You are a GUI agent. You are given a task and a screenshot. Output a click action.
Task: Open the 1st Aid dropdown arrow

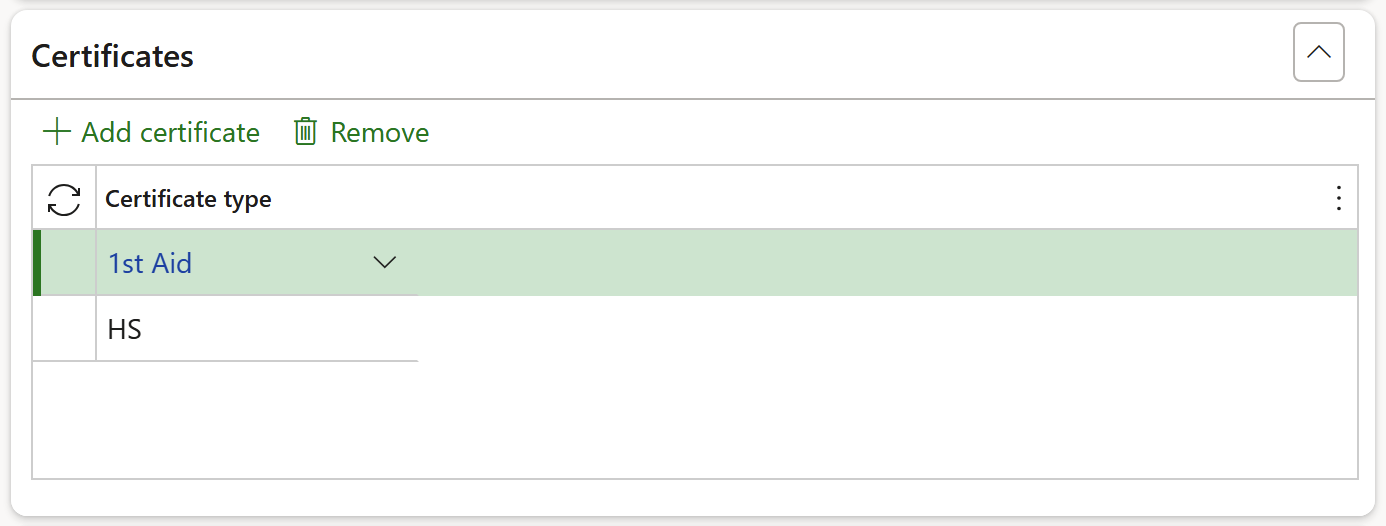click(x=384, y=263)
